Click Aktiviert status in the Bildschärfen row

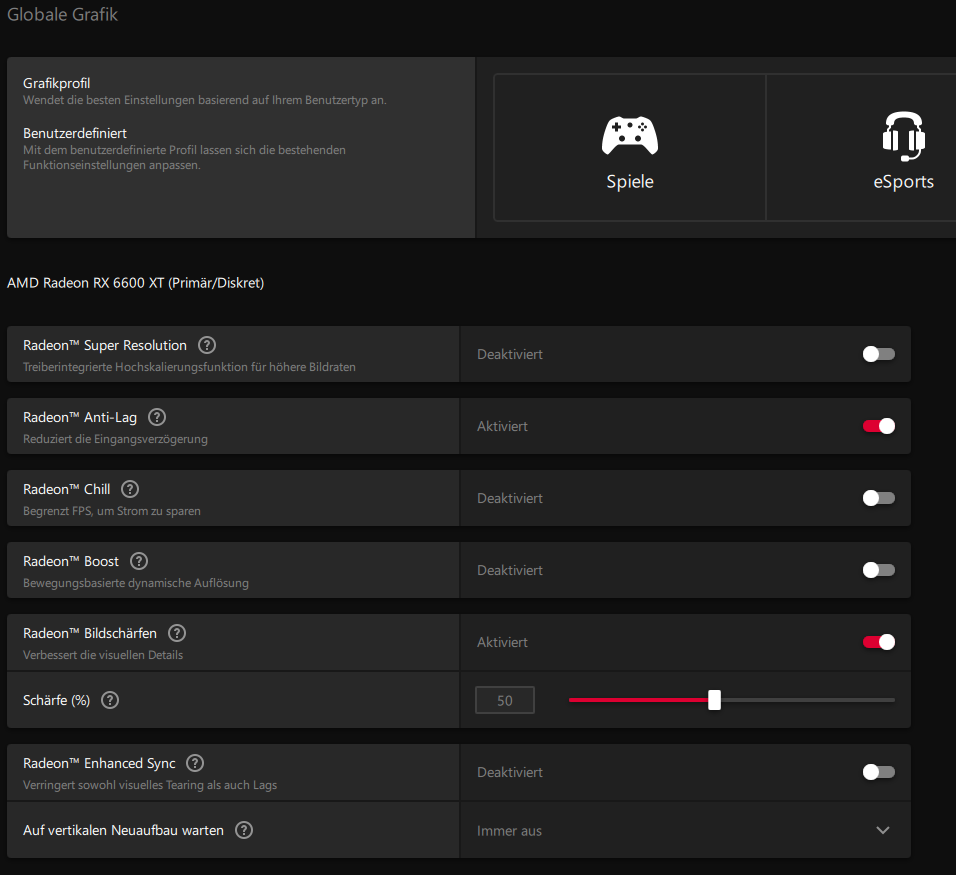click(x=502, y=642)
